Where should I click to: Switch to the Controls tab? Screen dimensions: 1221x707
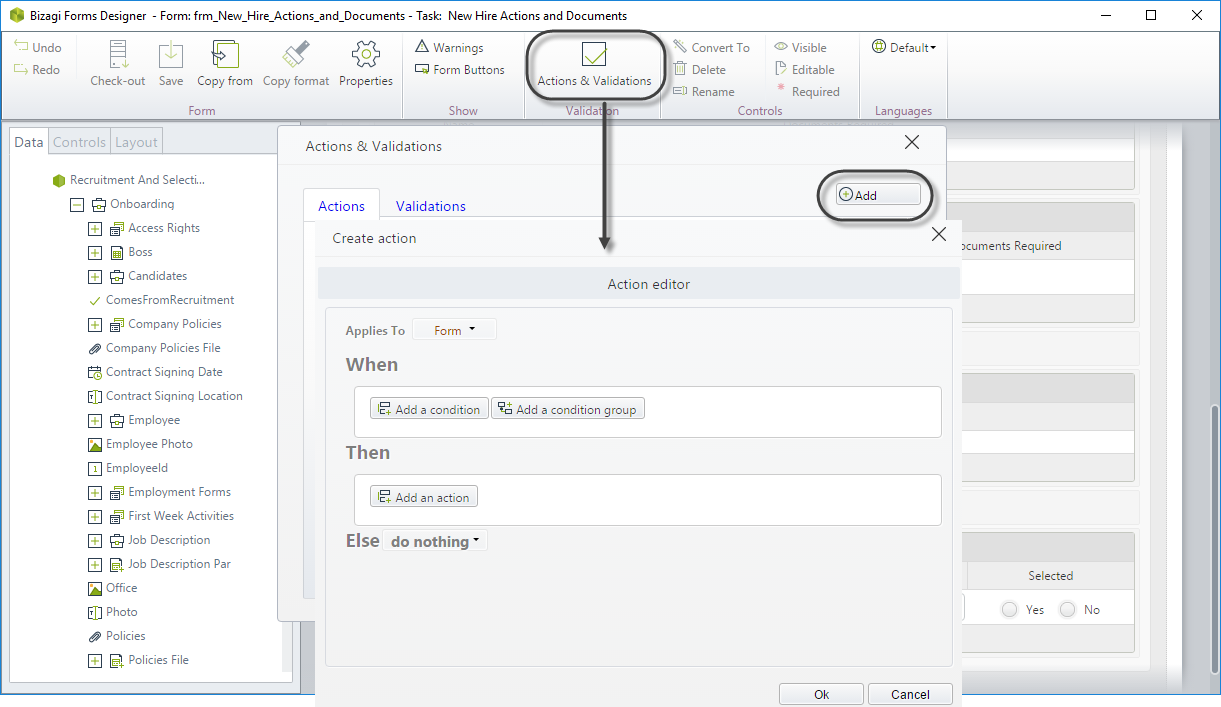[x=79, y=142]
